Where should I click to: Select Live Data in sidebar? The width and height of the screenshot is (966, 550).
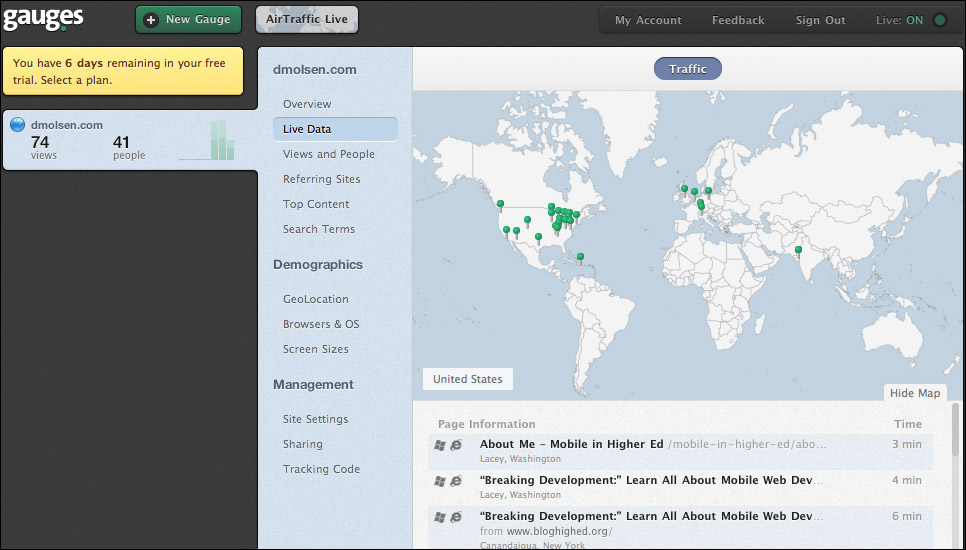pos(335,129)
